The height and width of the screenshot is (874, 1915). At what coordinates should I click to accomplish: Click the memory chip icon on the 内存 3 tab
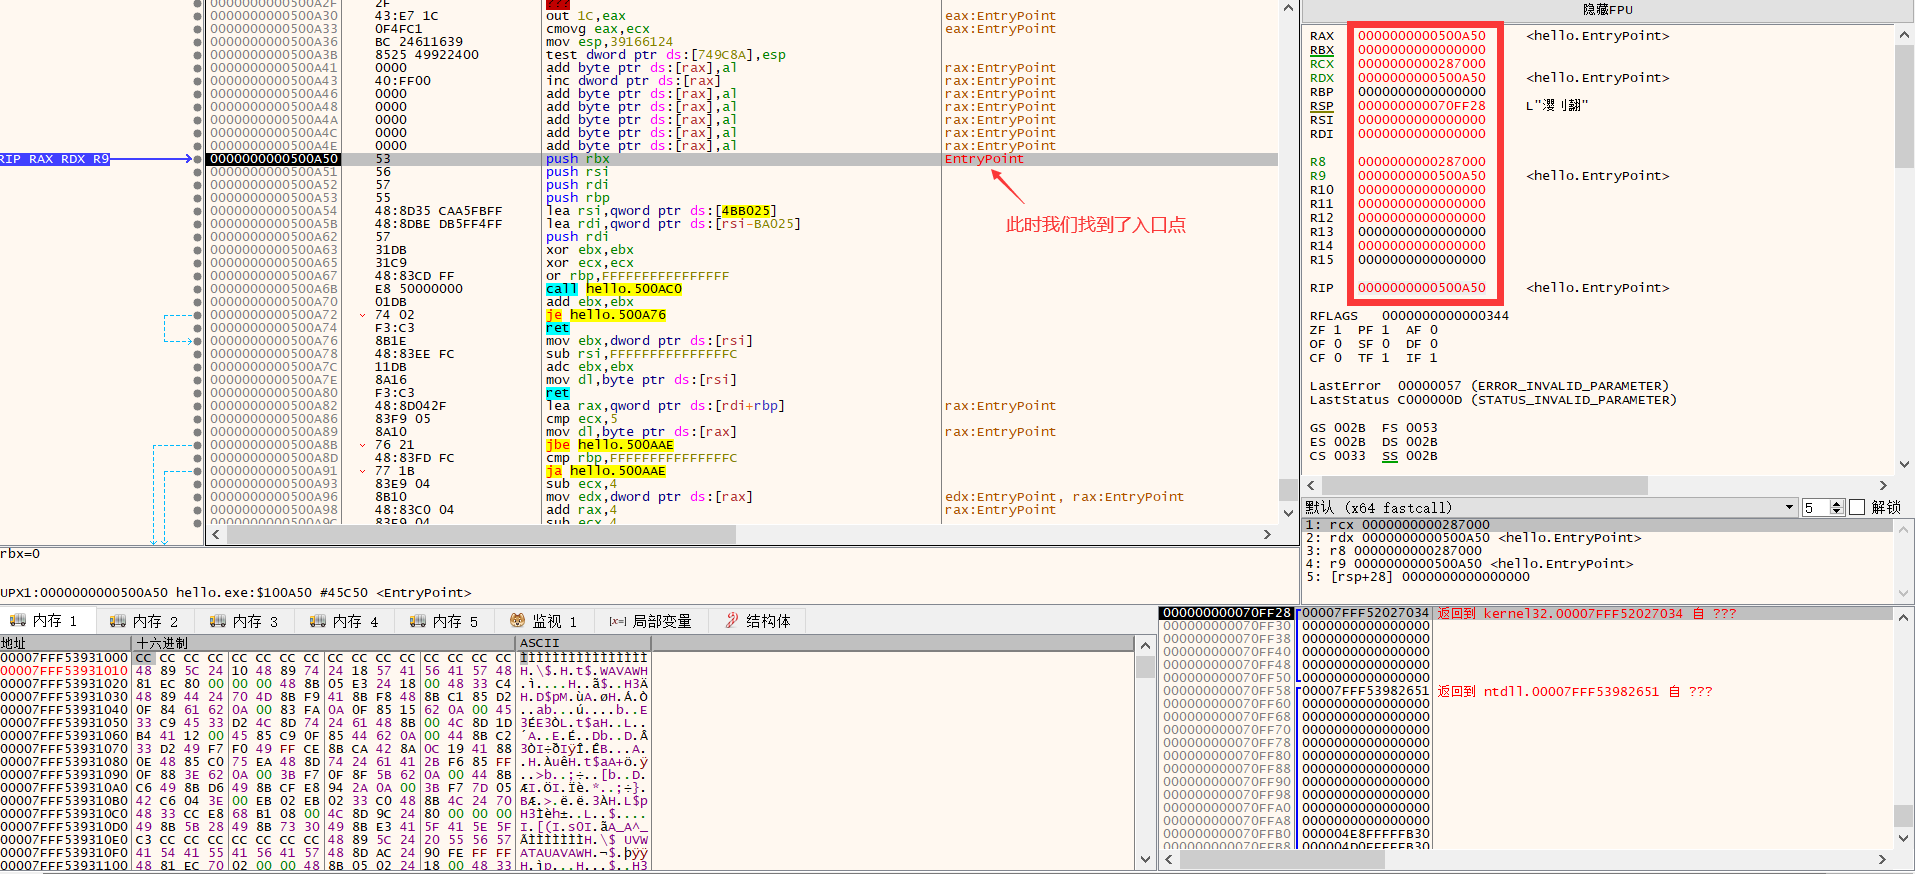tap(217, 621)
